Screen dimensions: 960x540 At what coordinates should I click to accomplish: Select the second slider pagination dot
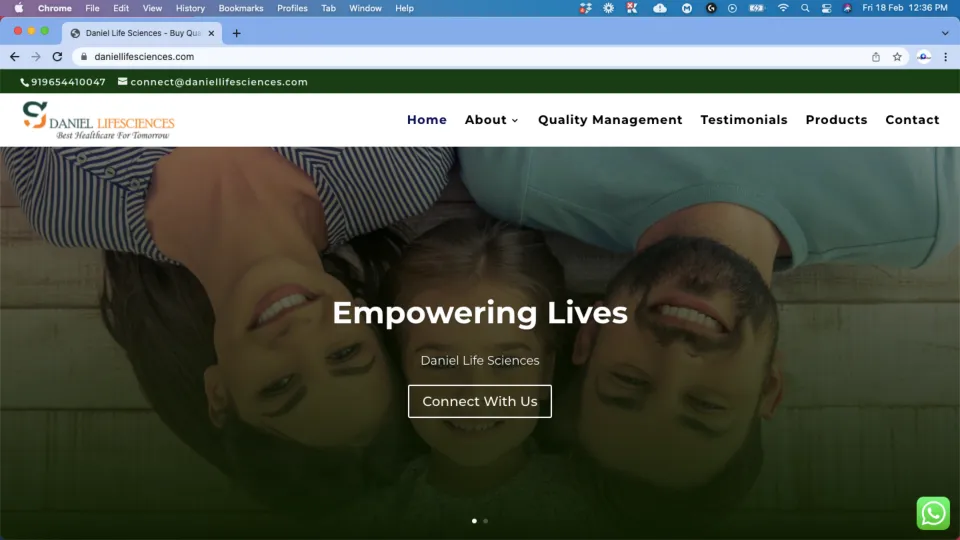pos(486,521)
